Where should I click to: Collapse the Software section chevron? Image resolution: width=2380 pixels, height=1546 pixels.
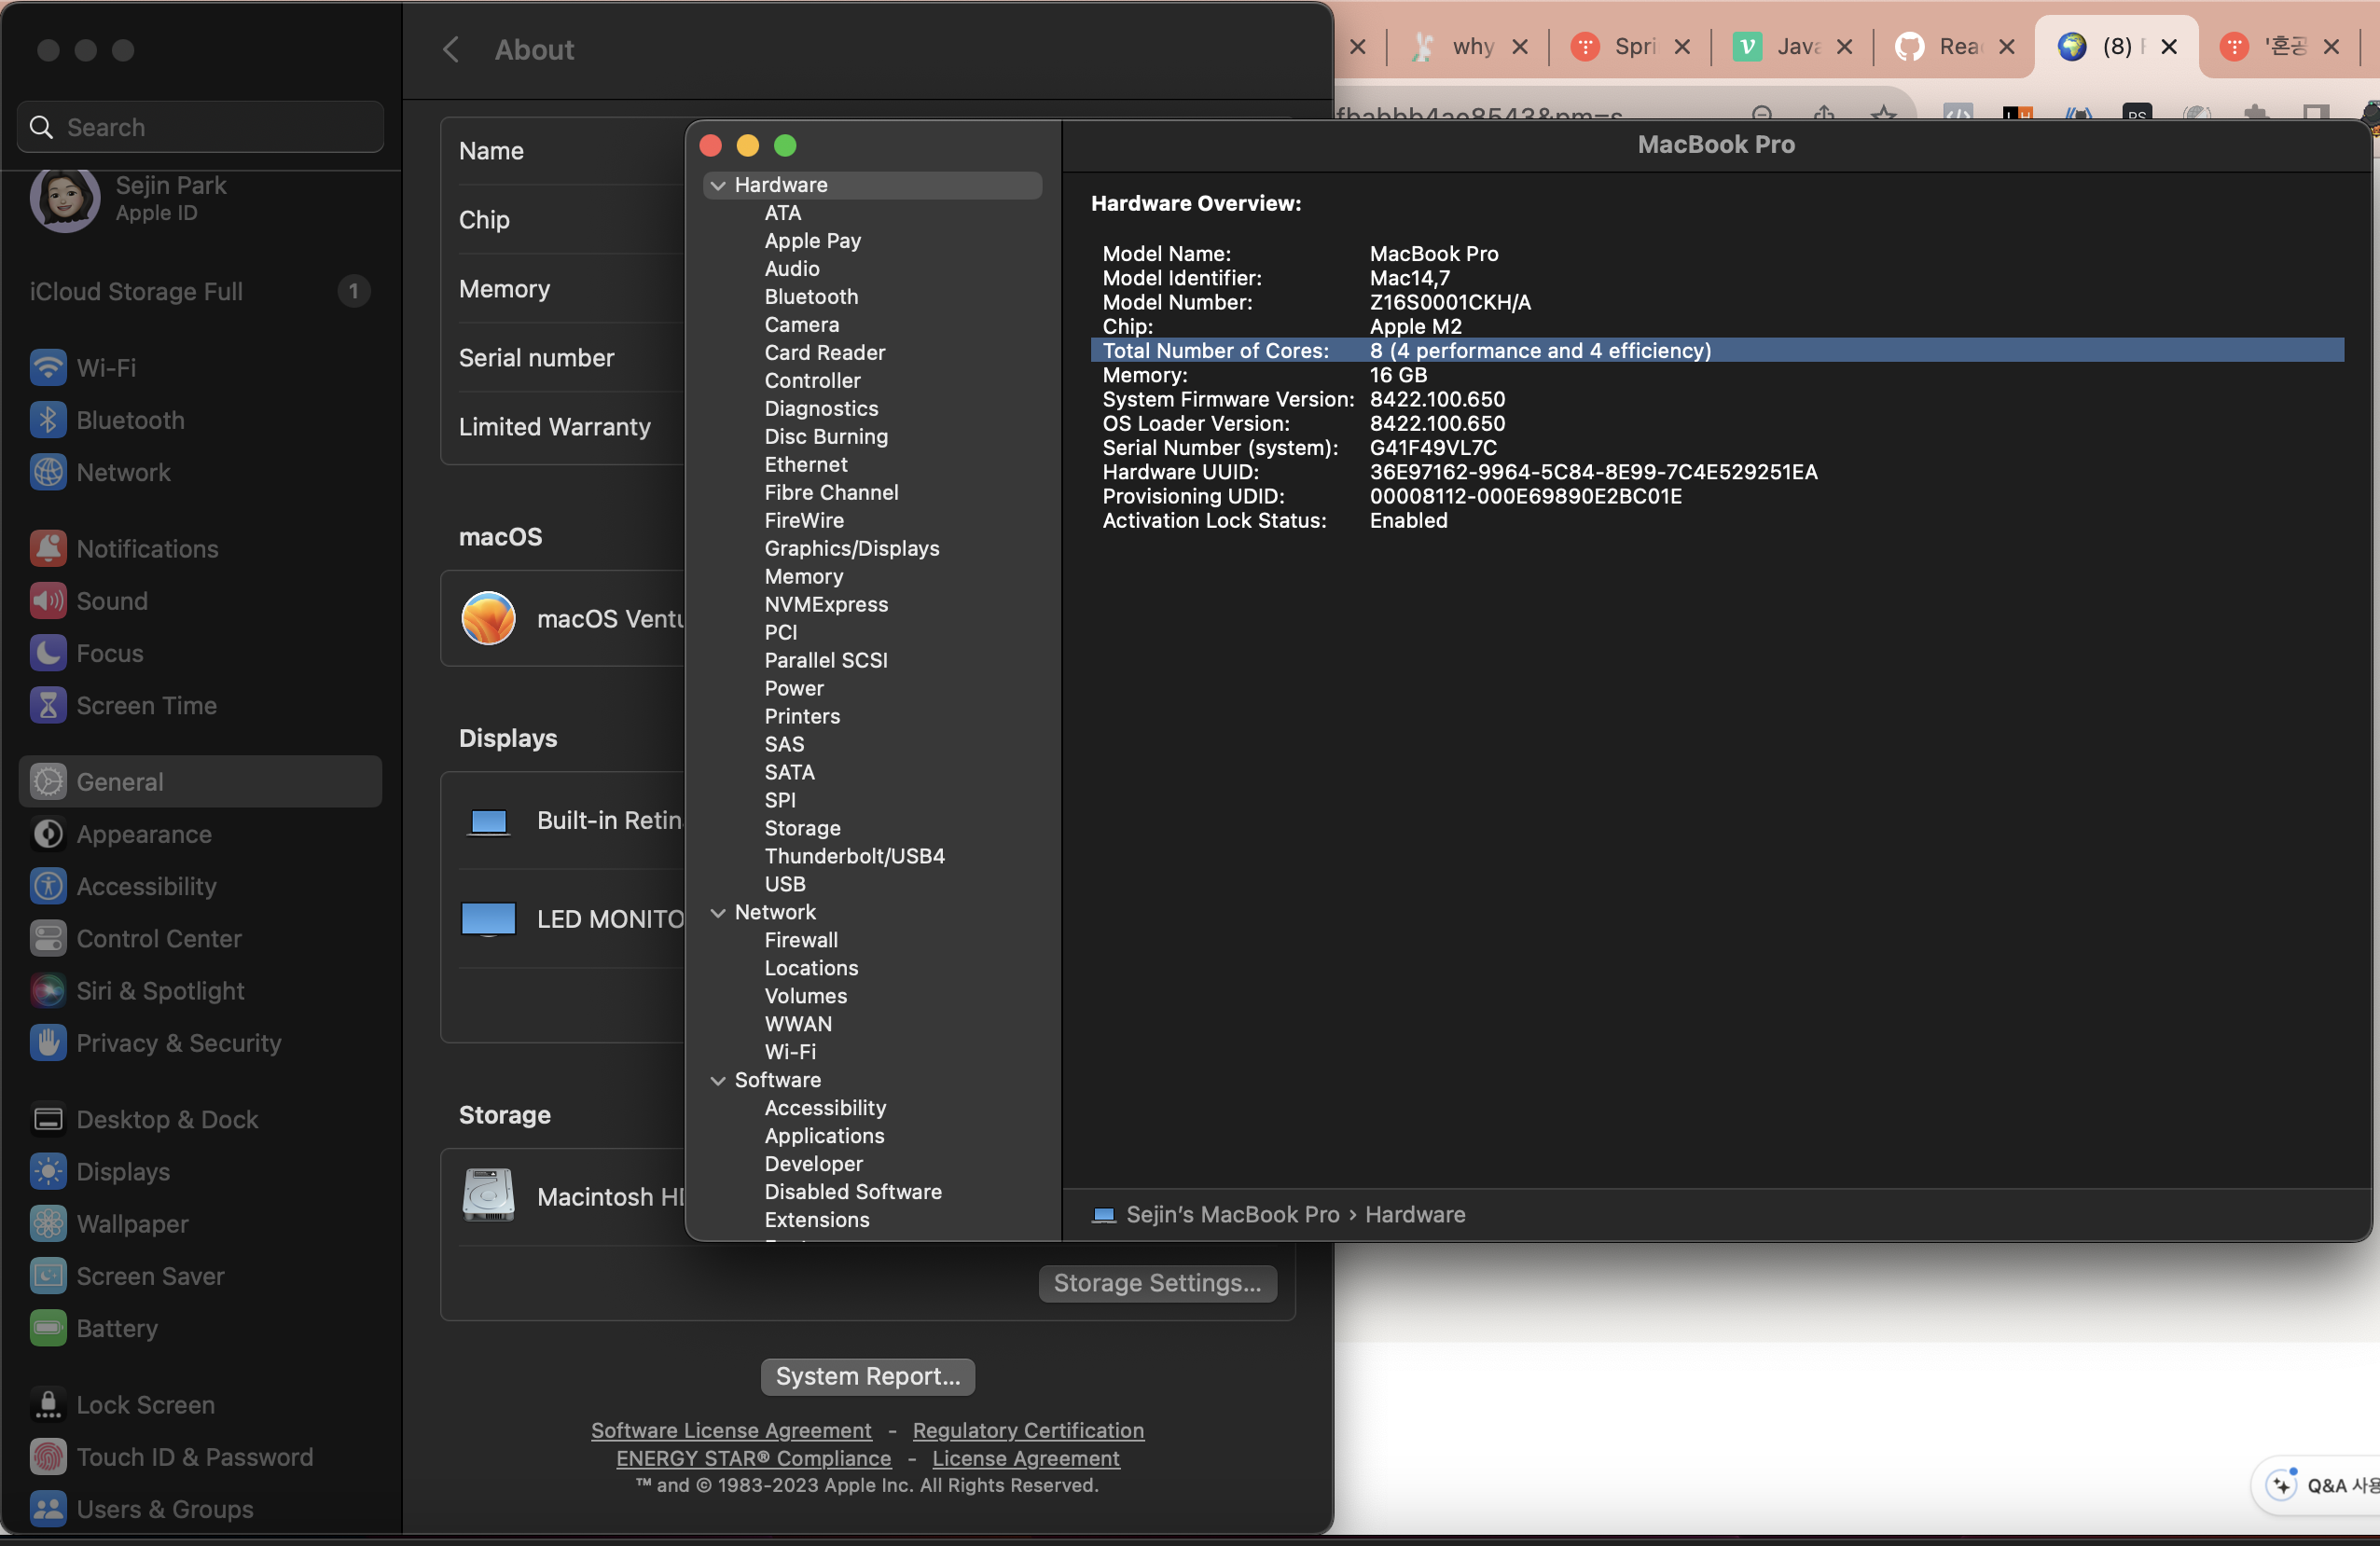(718, 1080)
